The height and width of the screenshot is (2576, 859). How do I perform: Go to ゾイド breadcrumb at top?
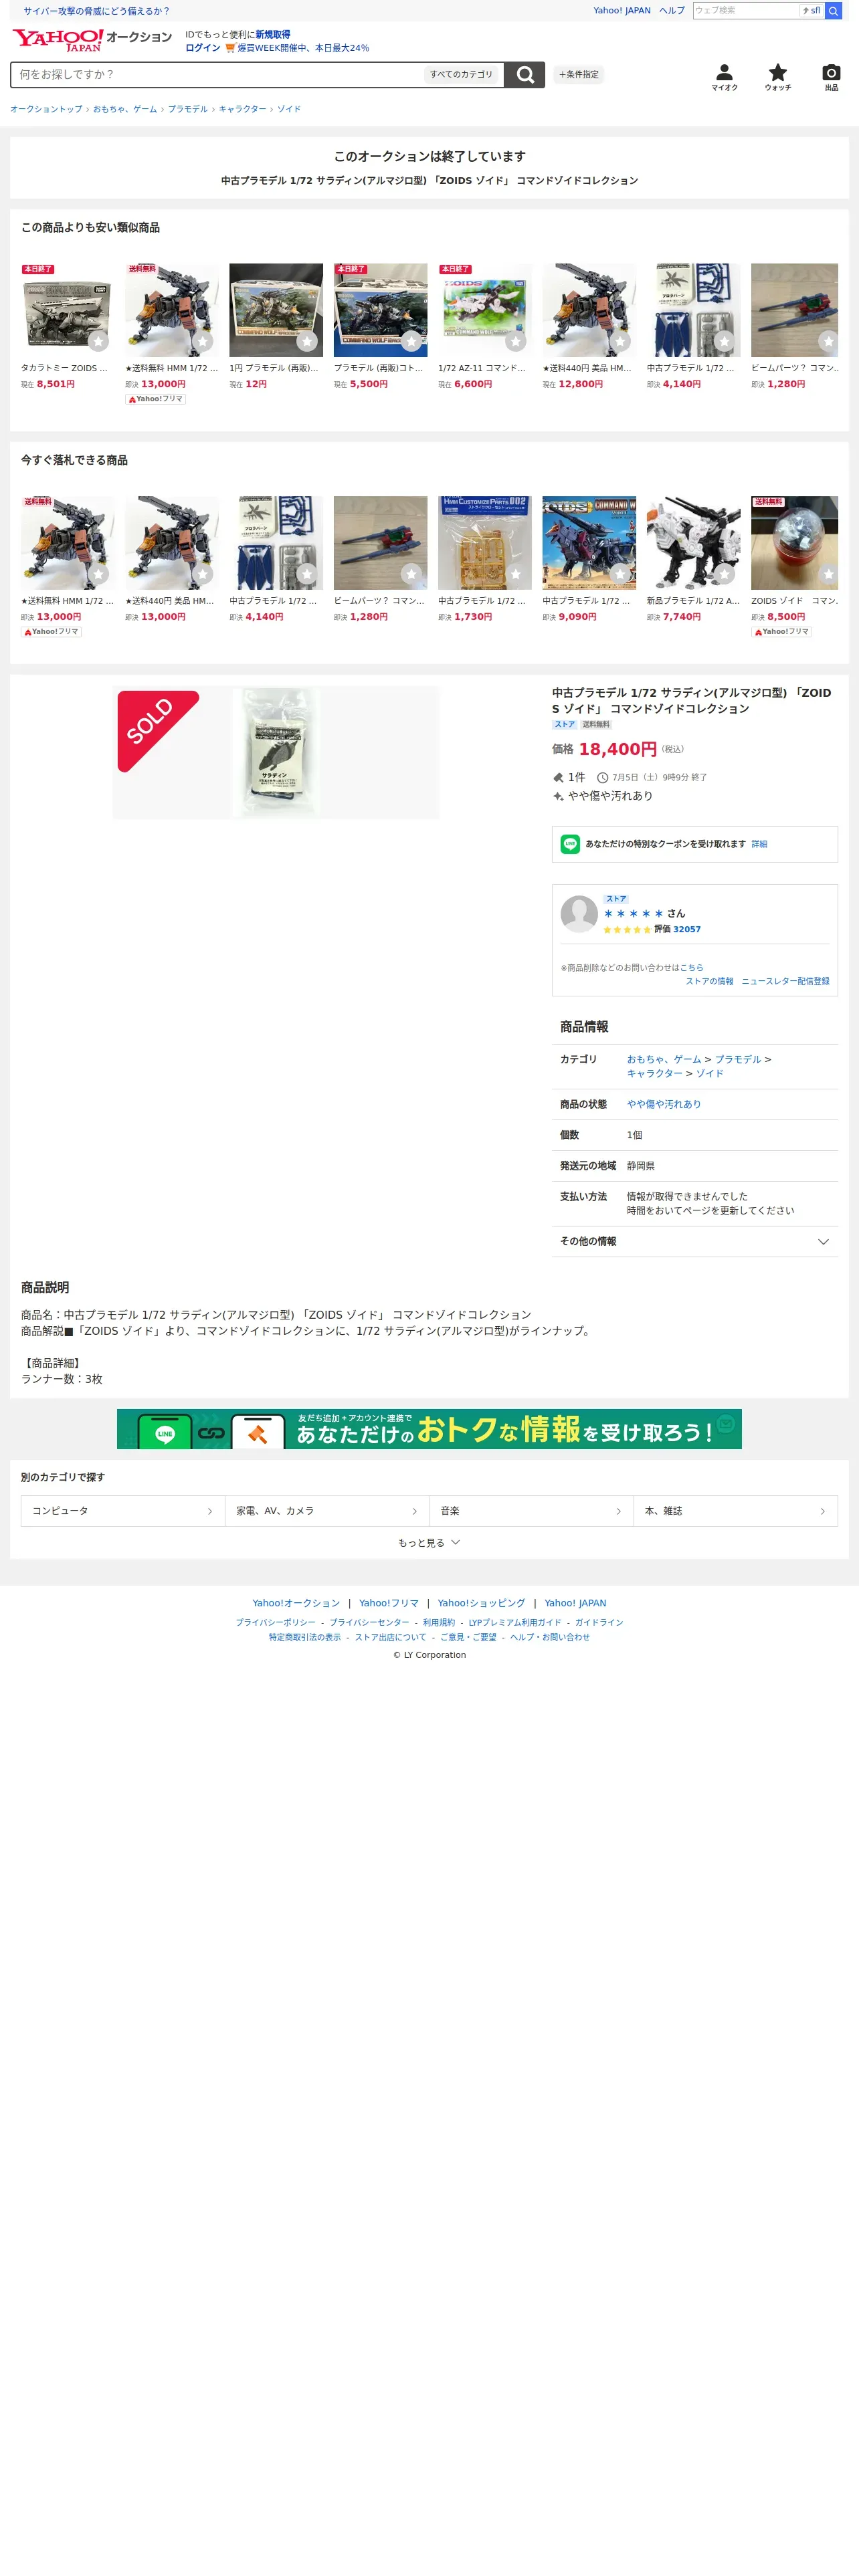coord(289,109)
